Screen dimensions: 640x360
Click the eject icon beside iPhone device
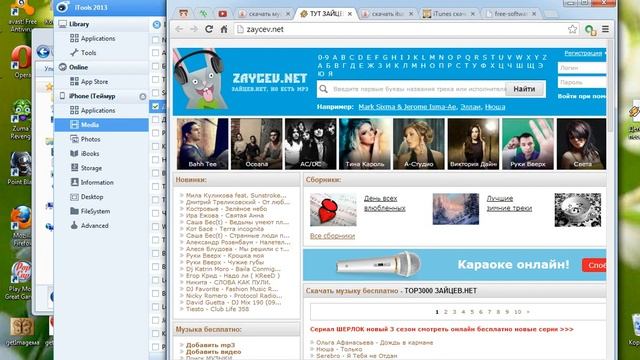pos(142,97)
